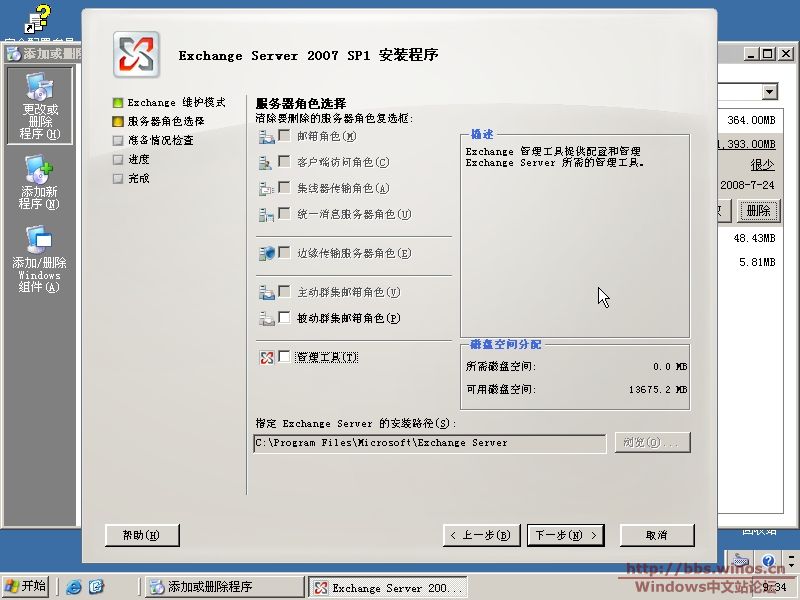Click the 管理工具 role icon
The height and width of the screenshot is (600, 800).
pos(266,357)
